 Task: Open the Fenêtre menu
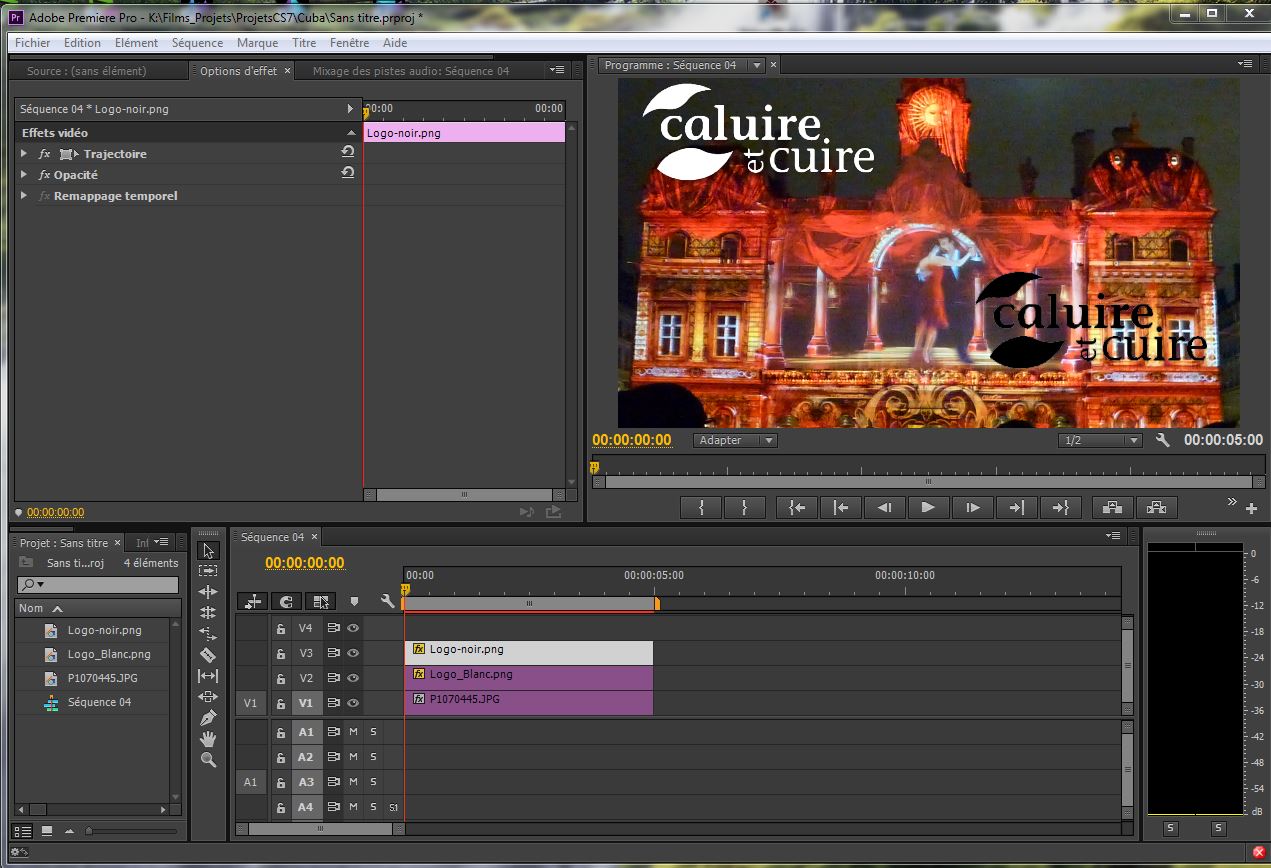point(349,43)
